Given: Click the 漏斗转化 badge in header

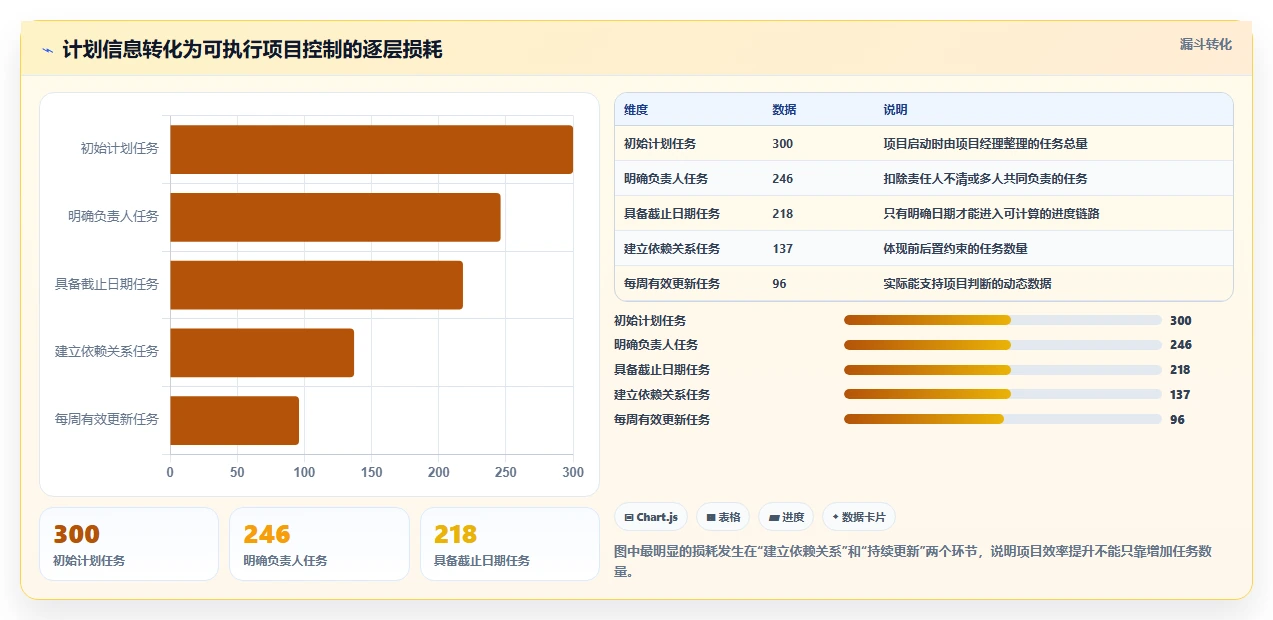Looking at the screenshot, I should pos(1205,44).
